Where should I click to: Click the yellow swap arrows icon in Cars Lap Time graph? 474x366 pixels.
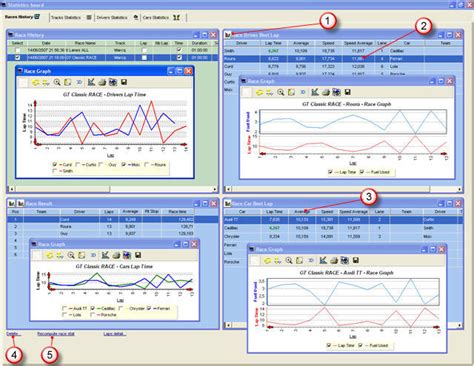[x=60, y=255]
